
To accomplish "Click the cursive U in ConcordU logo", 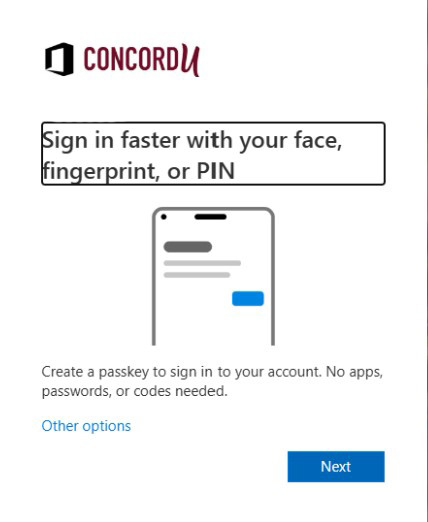I will pos(191,61).
